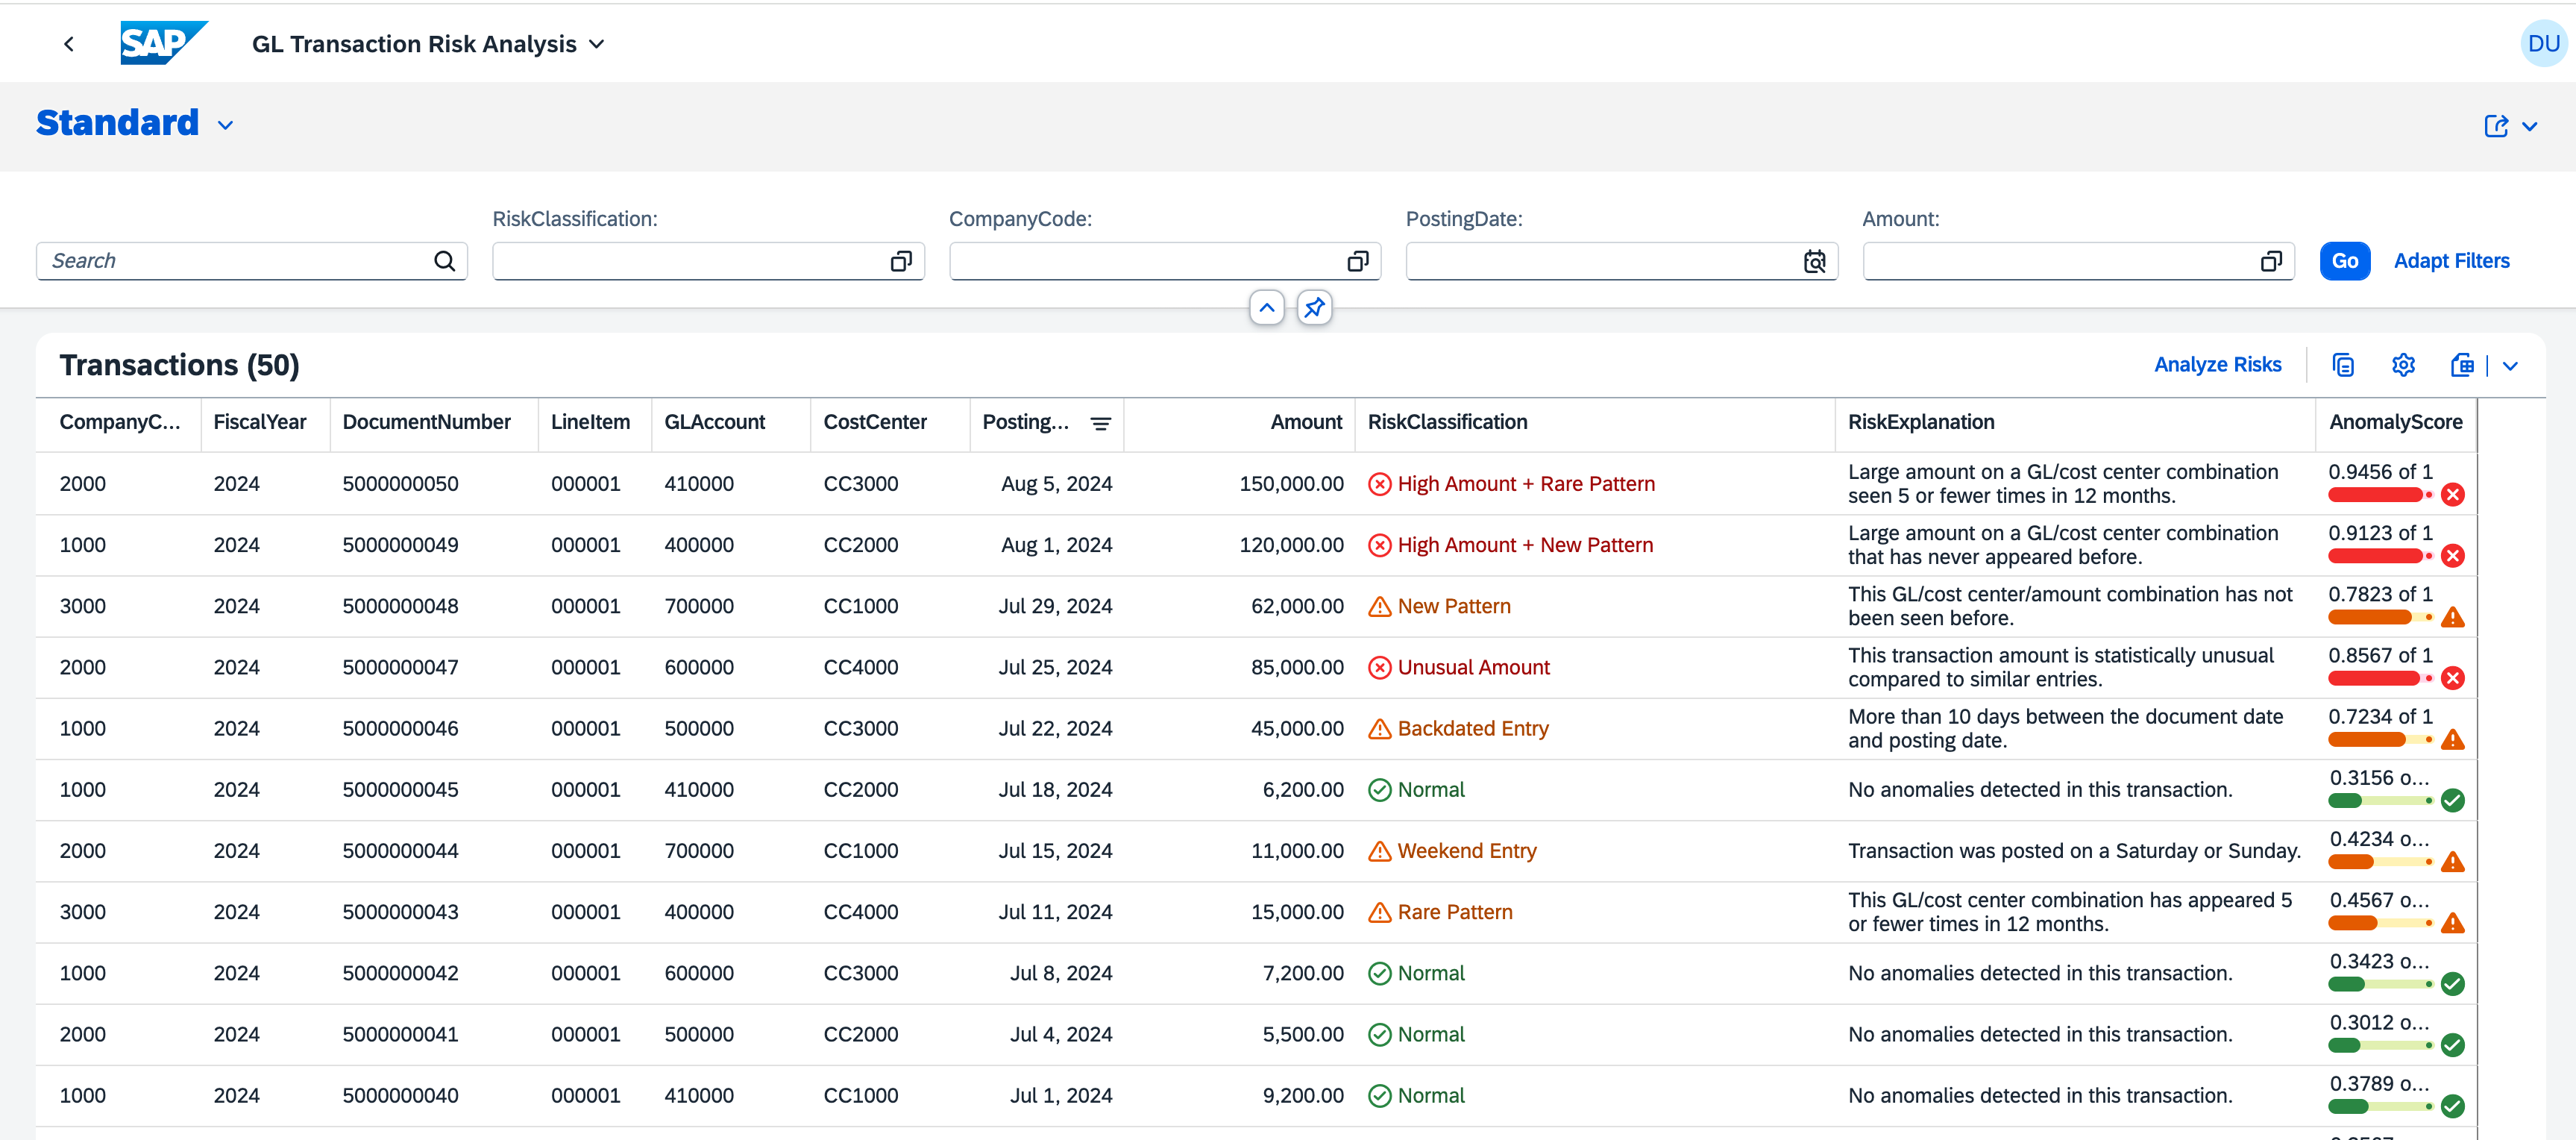Open value help for CompanyCode filter

(1357, 261)
